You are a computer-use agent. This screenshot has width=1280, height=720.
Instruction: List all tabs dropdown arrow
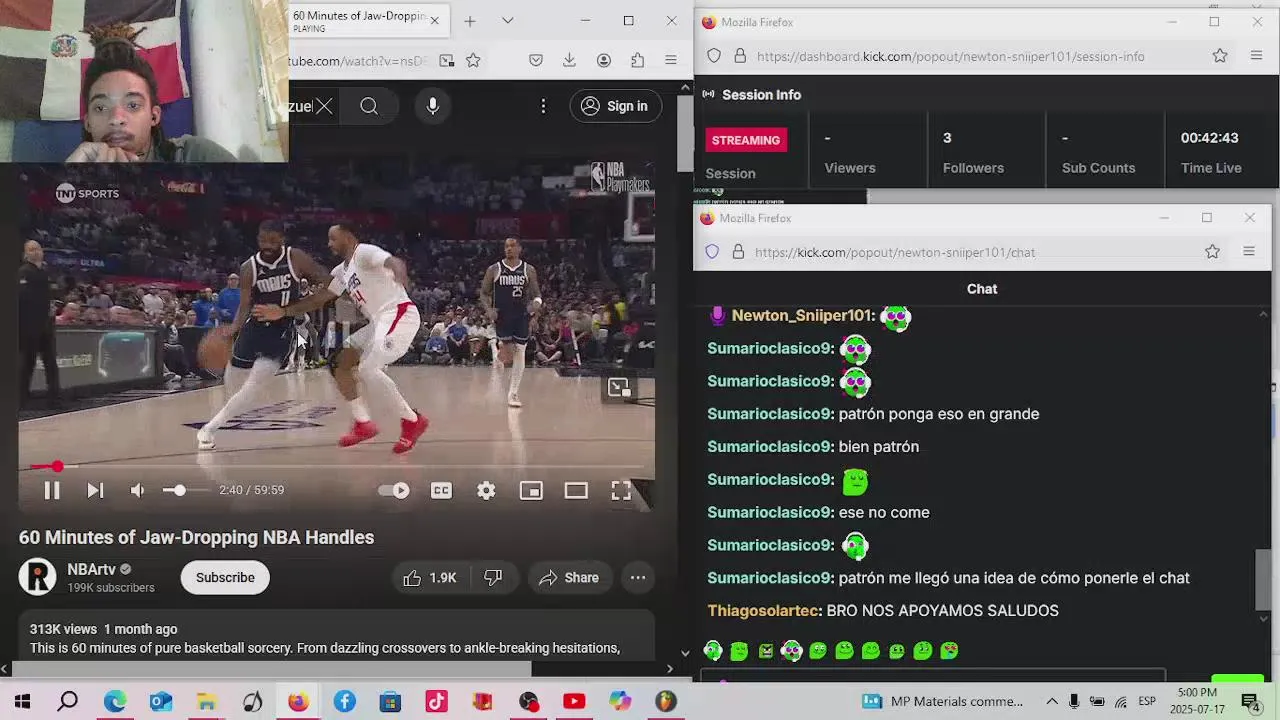coord(508,21)
